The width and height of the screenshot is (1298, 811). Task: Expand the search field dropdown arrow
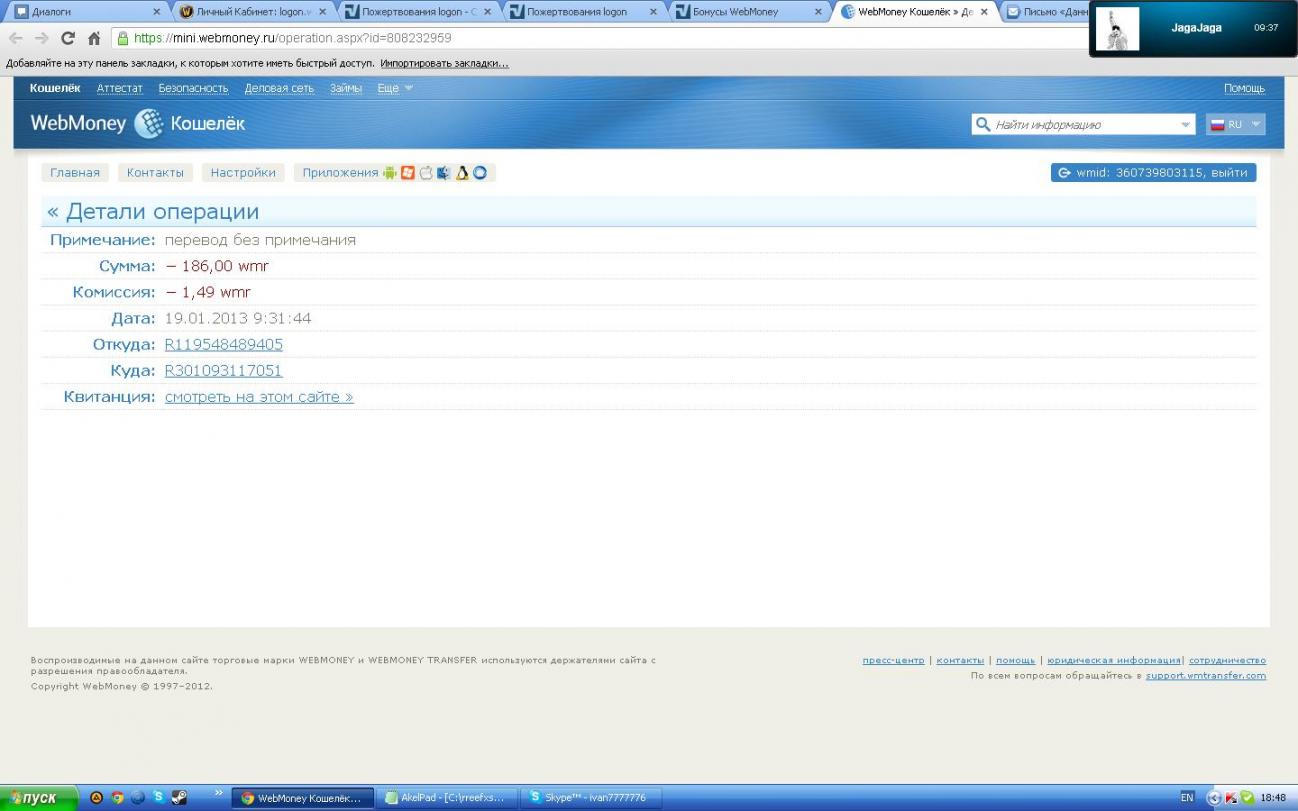(1185, 125)
